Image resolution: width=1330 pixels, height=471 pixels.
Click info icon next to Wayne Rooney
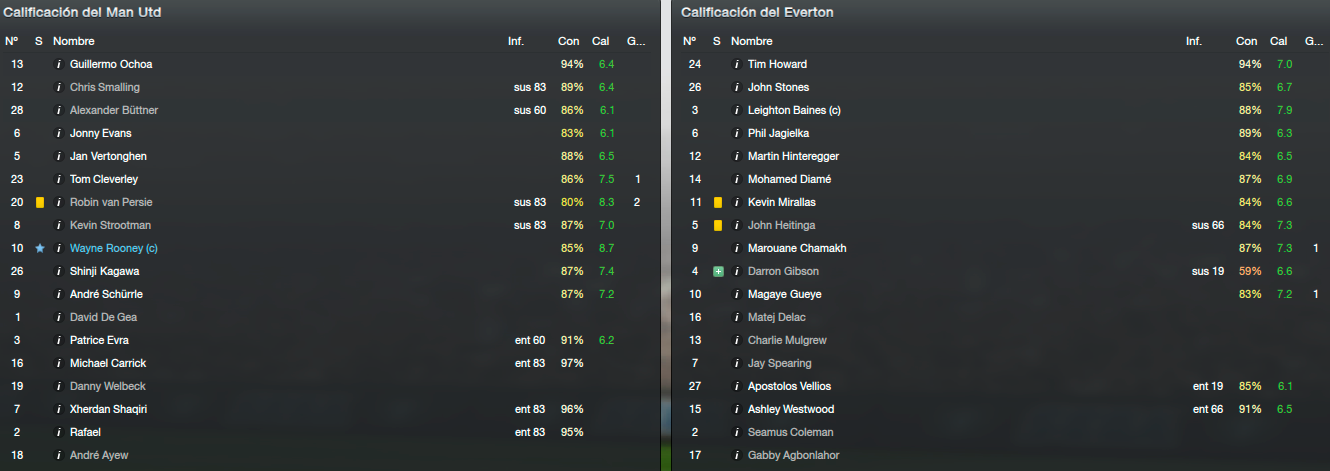(59, 248)
